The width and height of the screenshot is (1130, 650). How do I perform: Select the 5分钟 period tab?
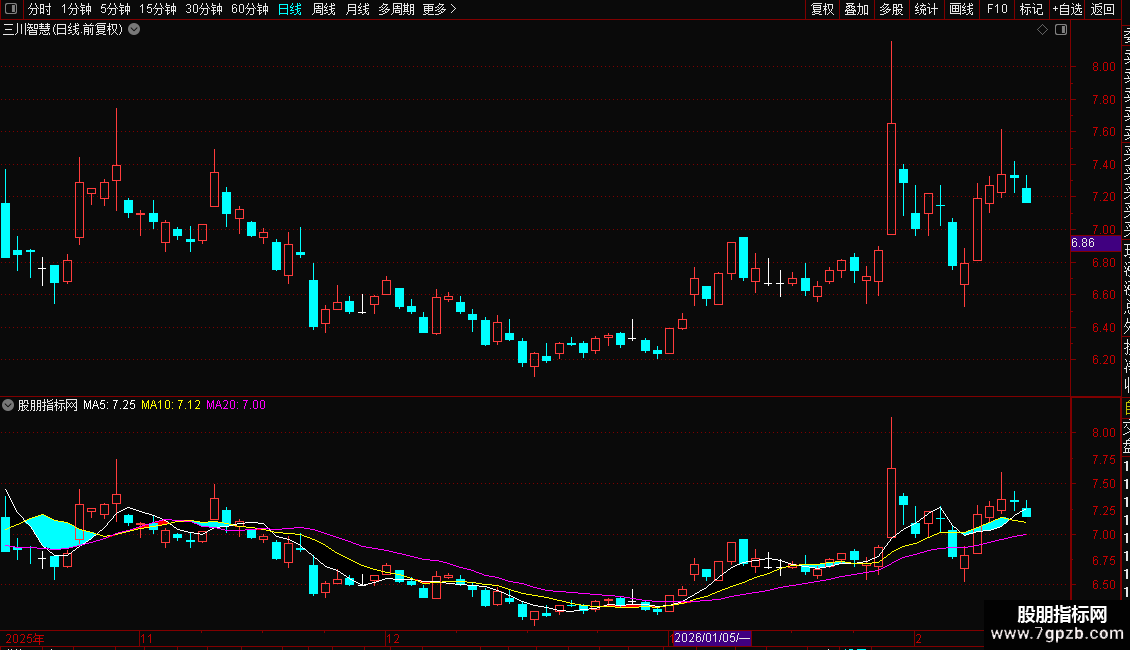(x=115, y=9)
